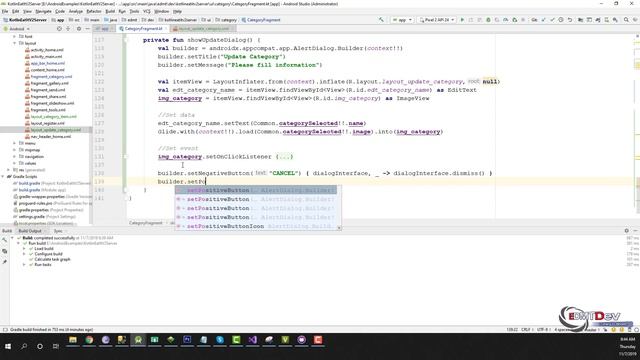Open the Android project view dropdown

(17, 29)
